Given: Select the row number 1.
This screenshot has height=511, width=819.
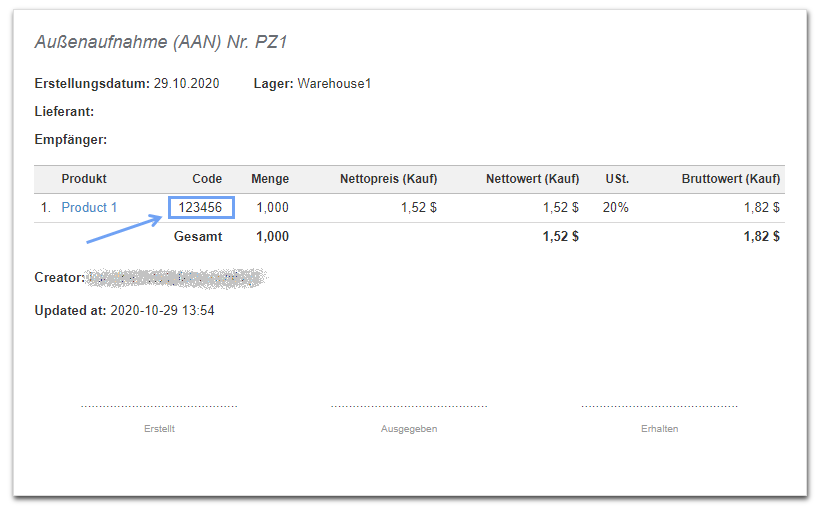Looking at the screenshot, I should click(x=46, y=207).
